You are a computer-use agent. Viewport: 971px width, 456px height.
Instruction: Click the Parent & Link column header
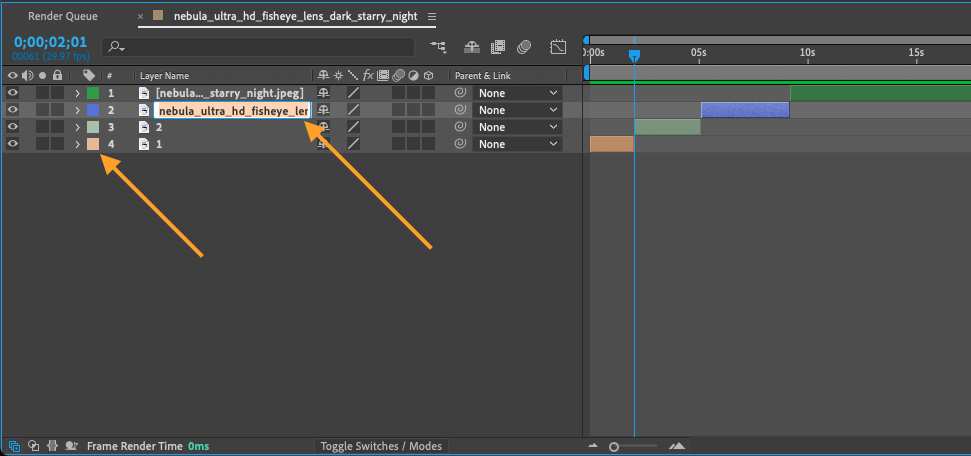483,76
